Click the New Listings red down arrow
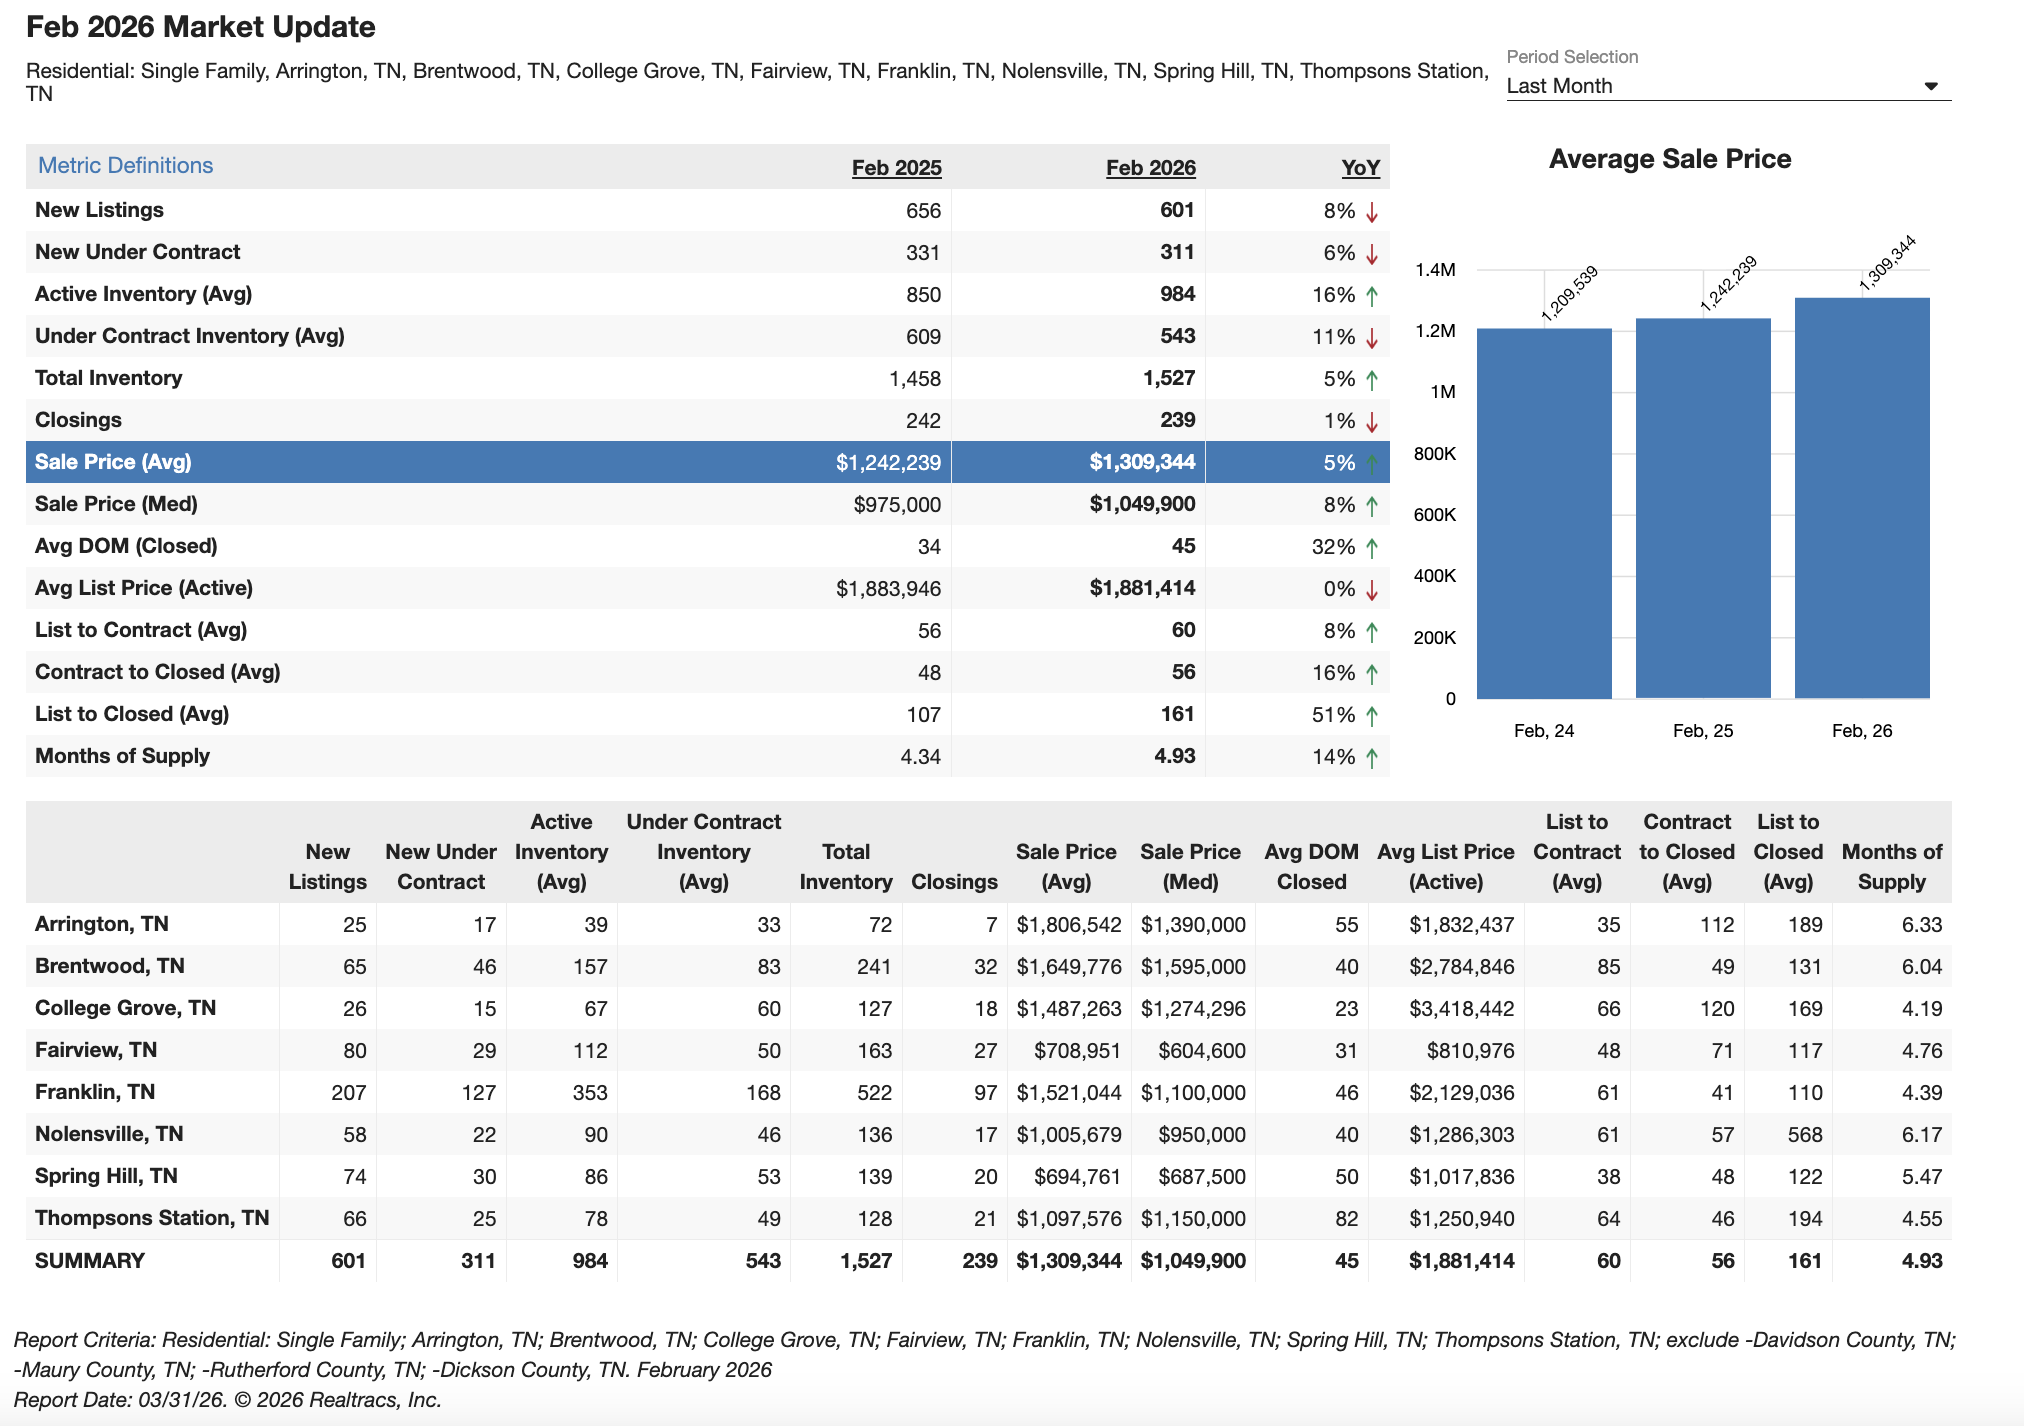The width and height of the screenshot is (2024, 1426). [x=1372, y=212]
